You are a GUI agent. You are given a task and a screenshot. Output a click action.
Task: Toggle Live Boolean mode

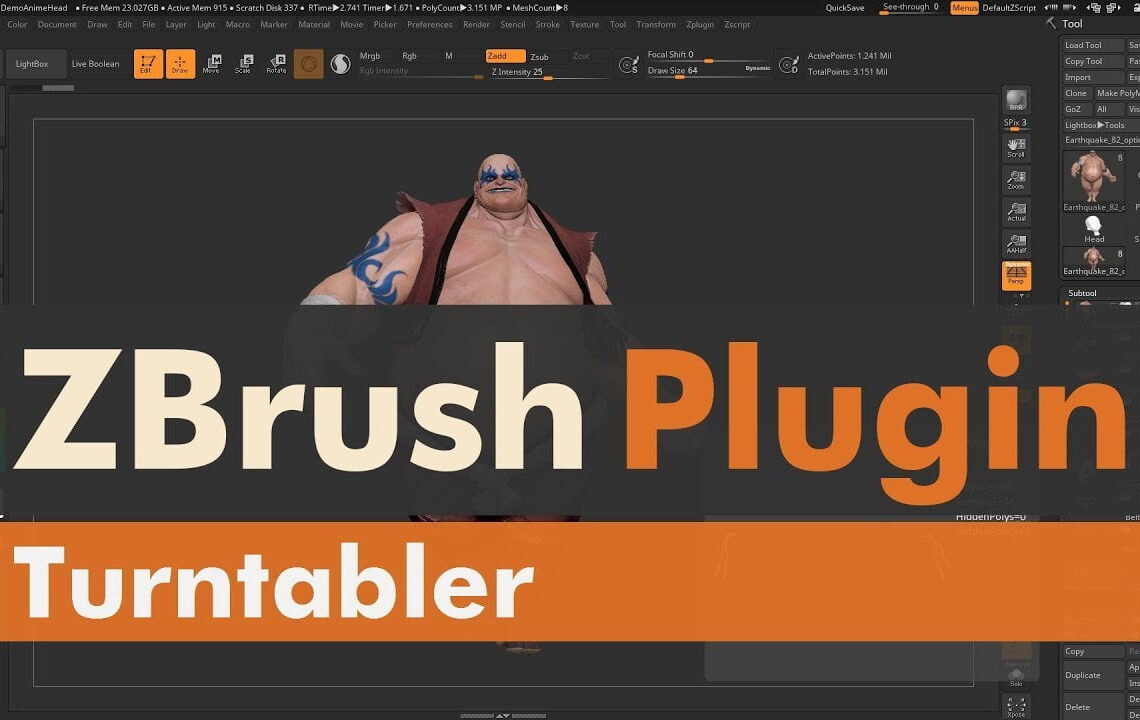pyautogui.click(x=94, y=63)
